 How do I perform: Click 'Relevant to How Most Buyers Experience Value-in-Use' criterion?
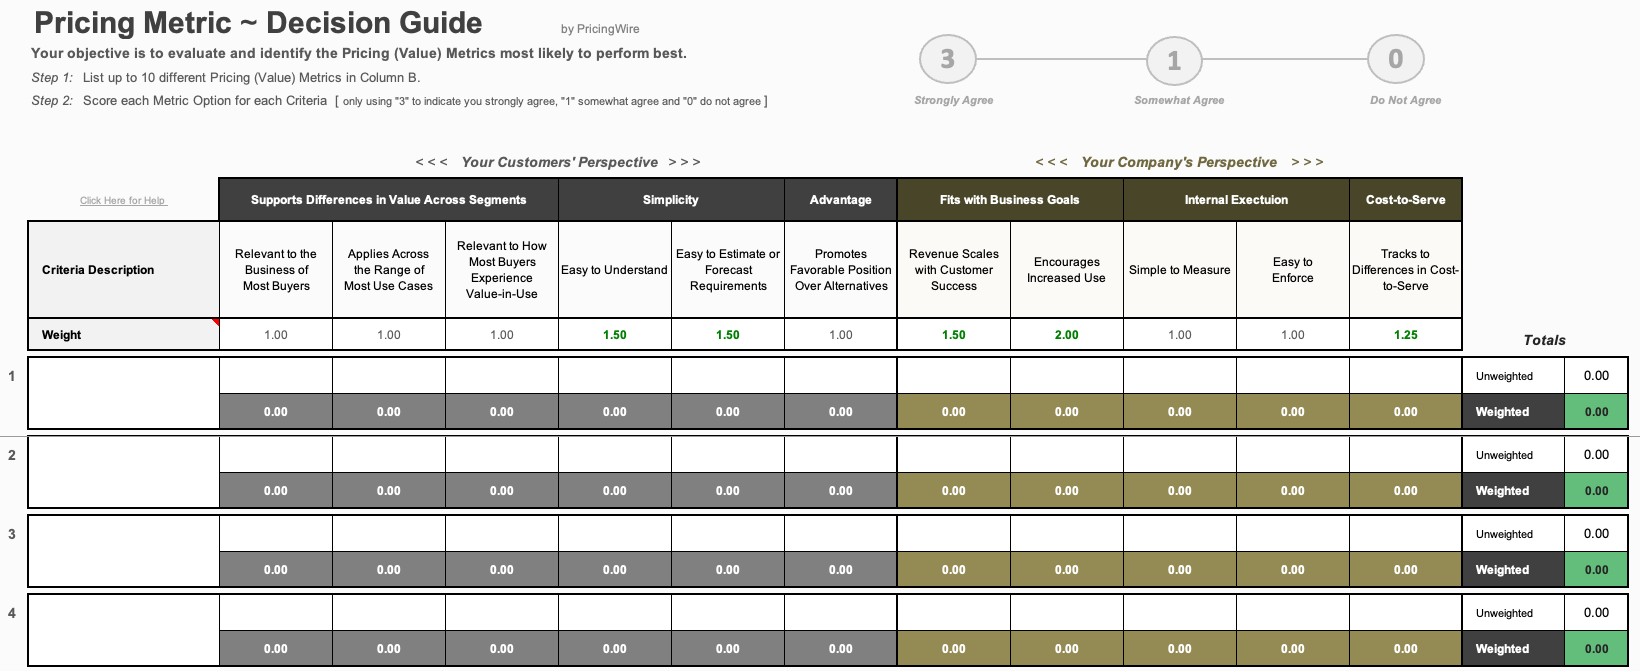pos(502,270)
